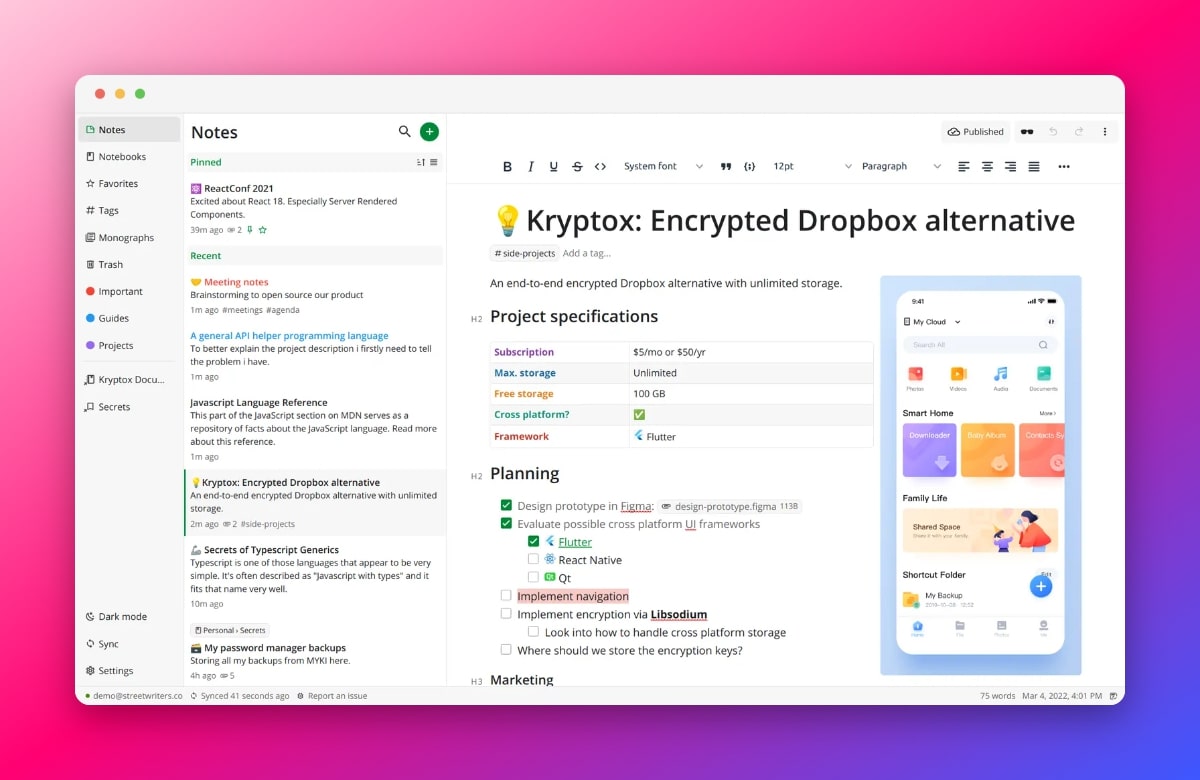Open the Favorites section in the sidebar
The height and width of the screenshot is (780, 1200).
point(113,183)
